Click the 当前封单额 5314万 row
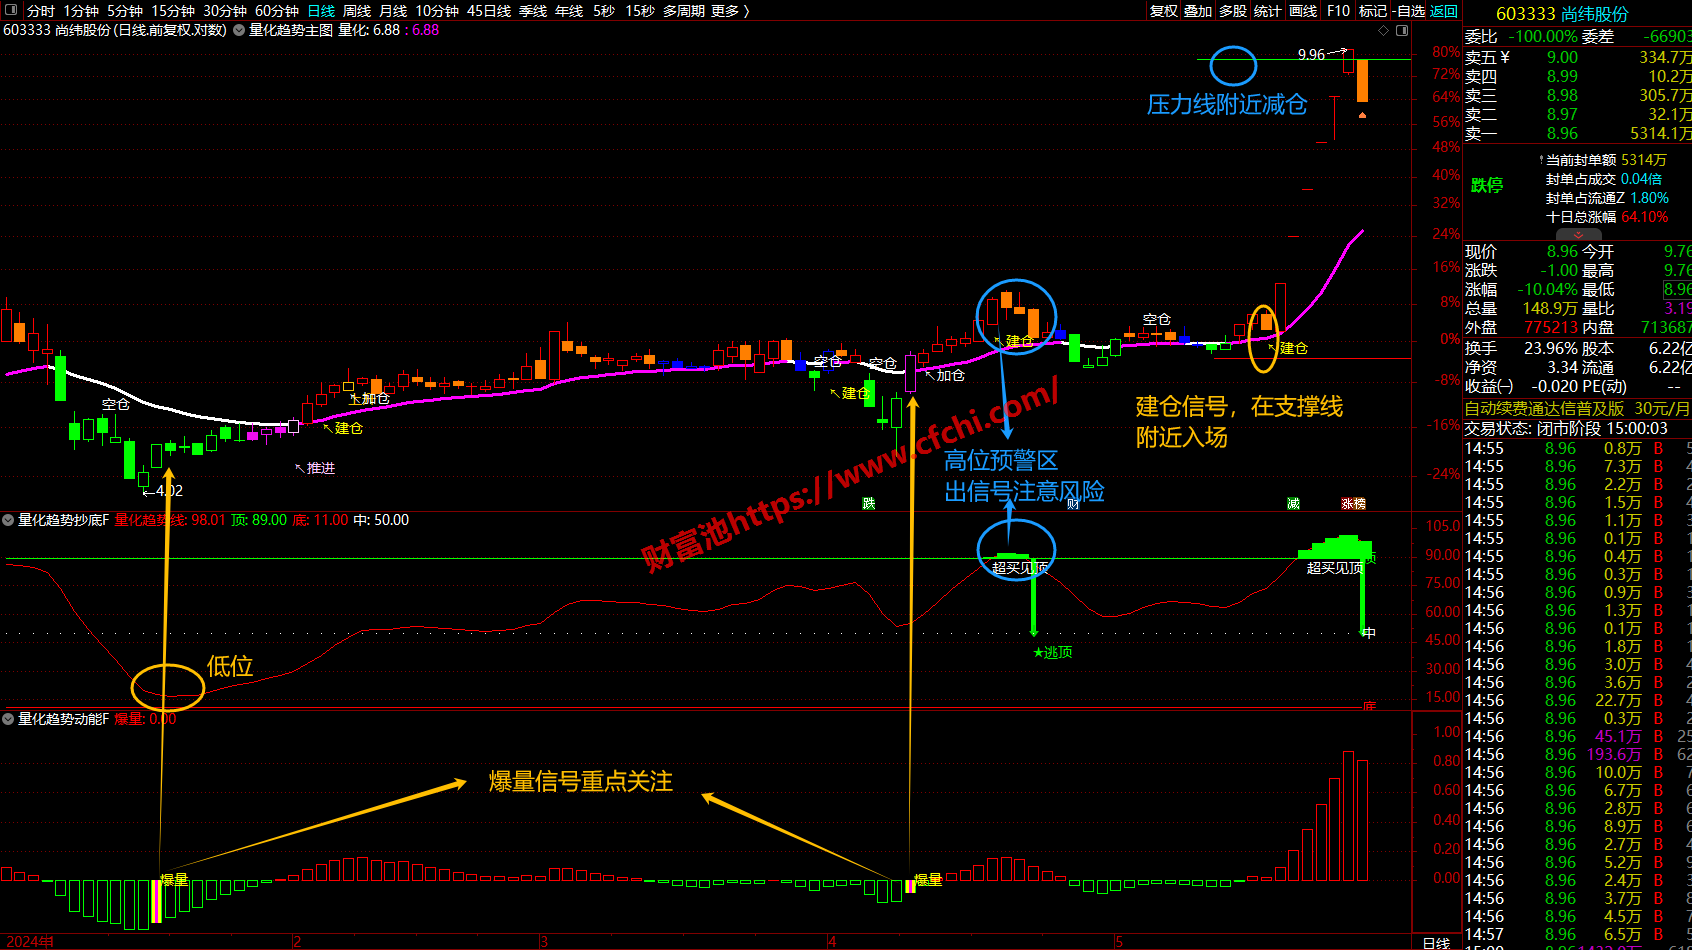Screen dimensions: 1692x950 1604,160
